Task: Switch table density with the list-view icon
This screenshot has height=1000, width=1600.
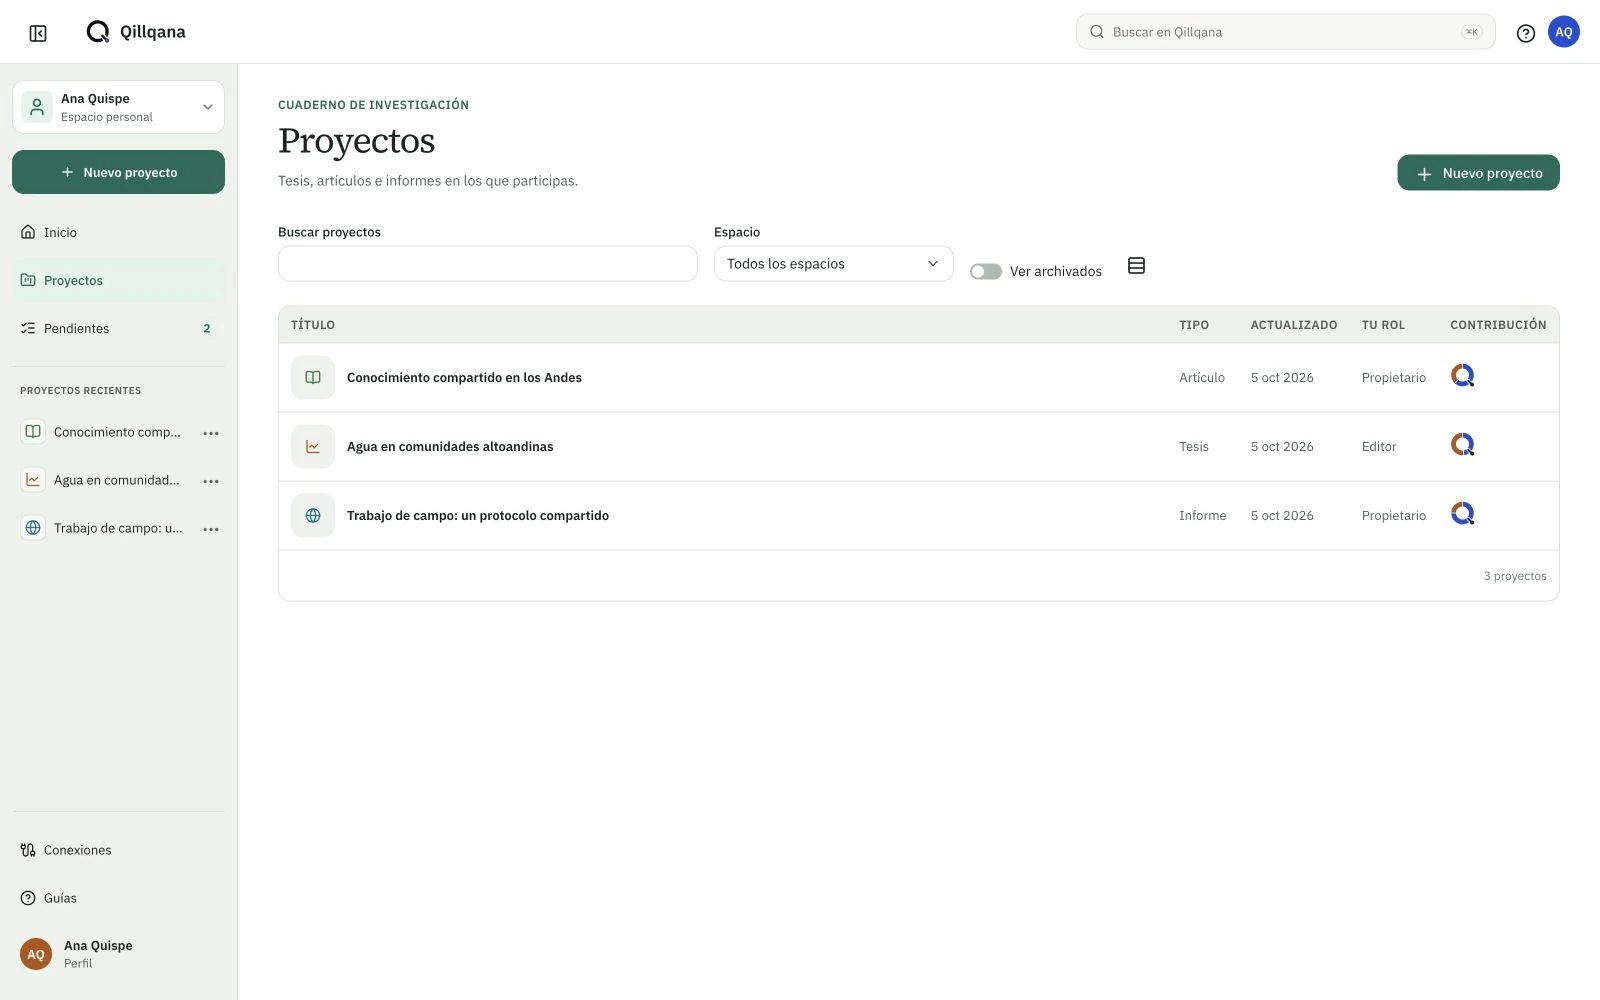Action: pyautogui.click(x=1136, y=266)
